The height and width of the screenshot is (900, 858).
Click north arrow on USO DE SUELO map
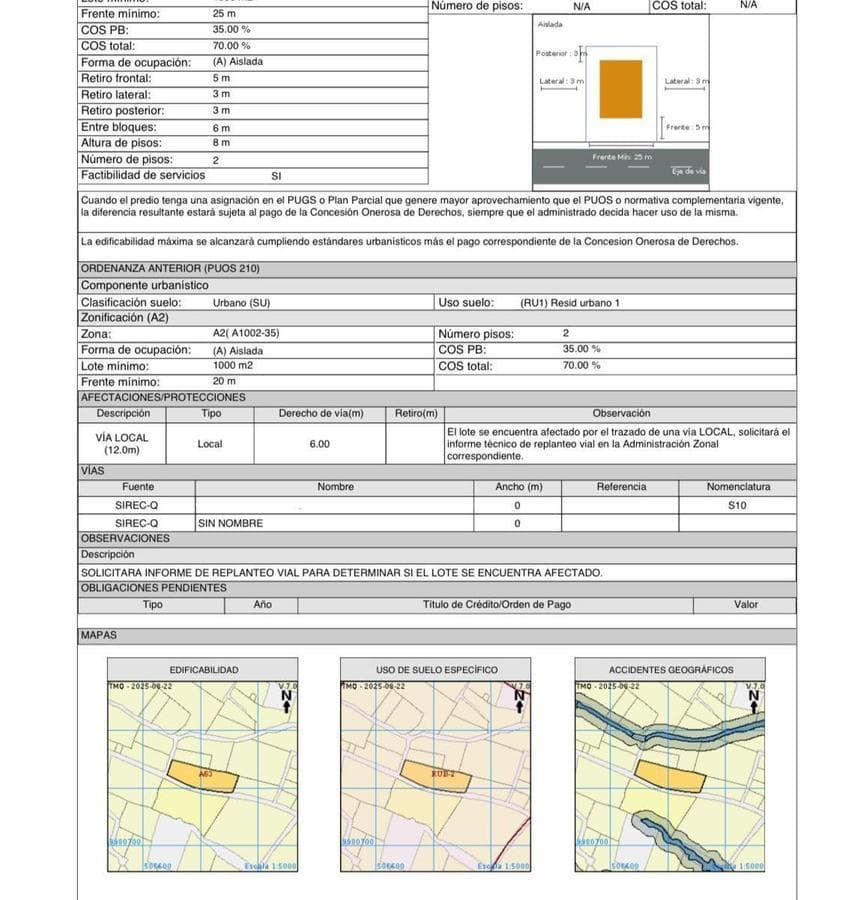[519, 701]
